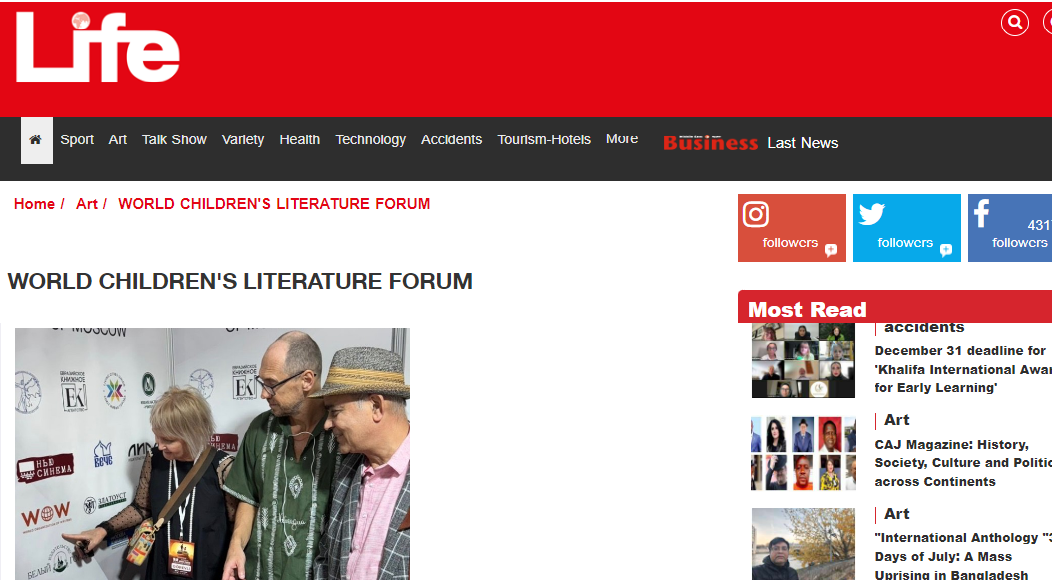
Task: Open the Instagram followers tile
Action: 792,228
